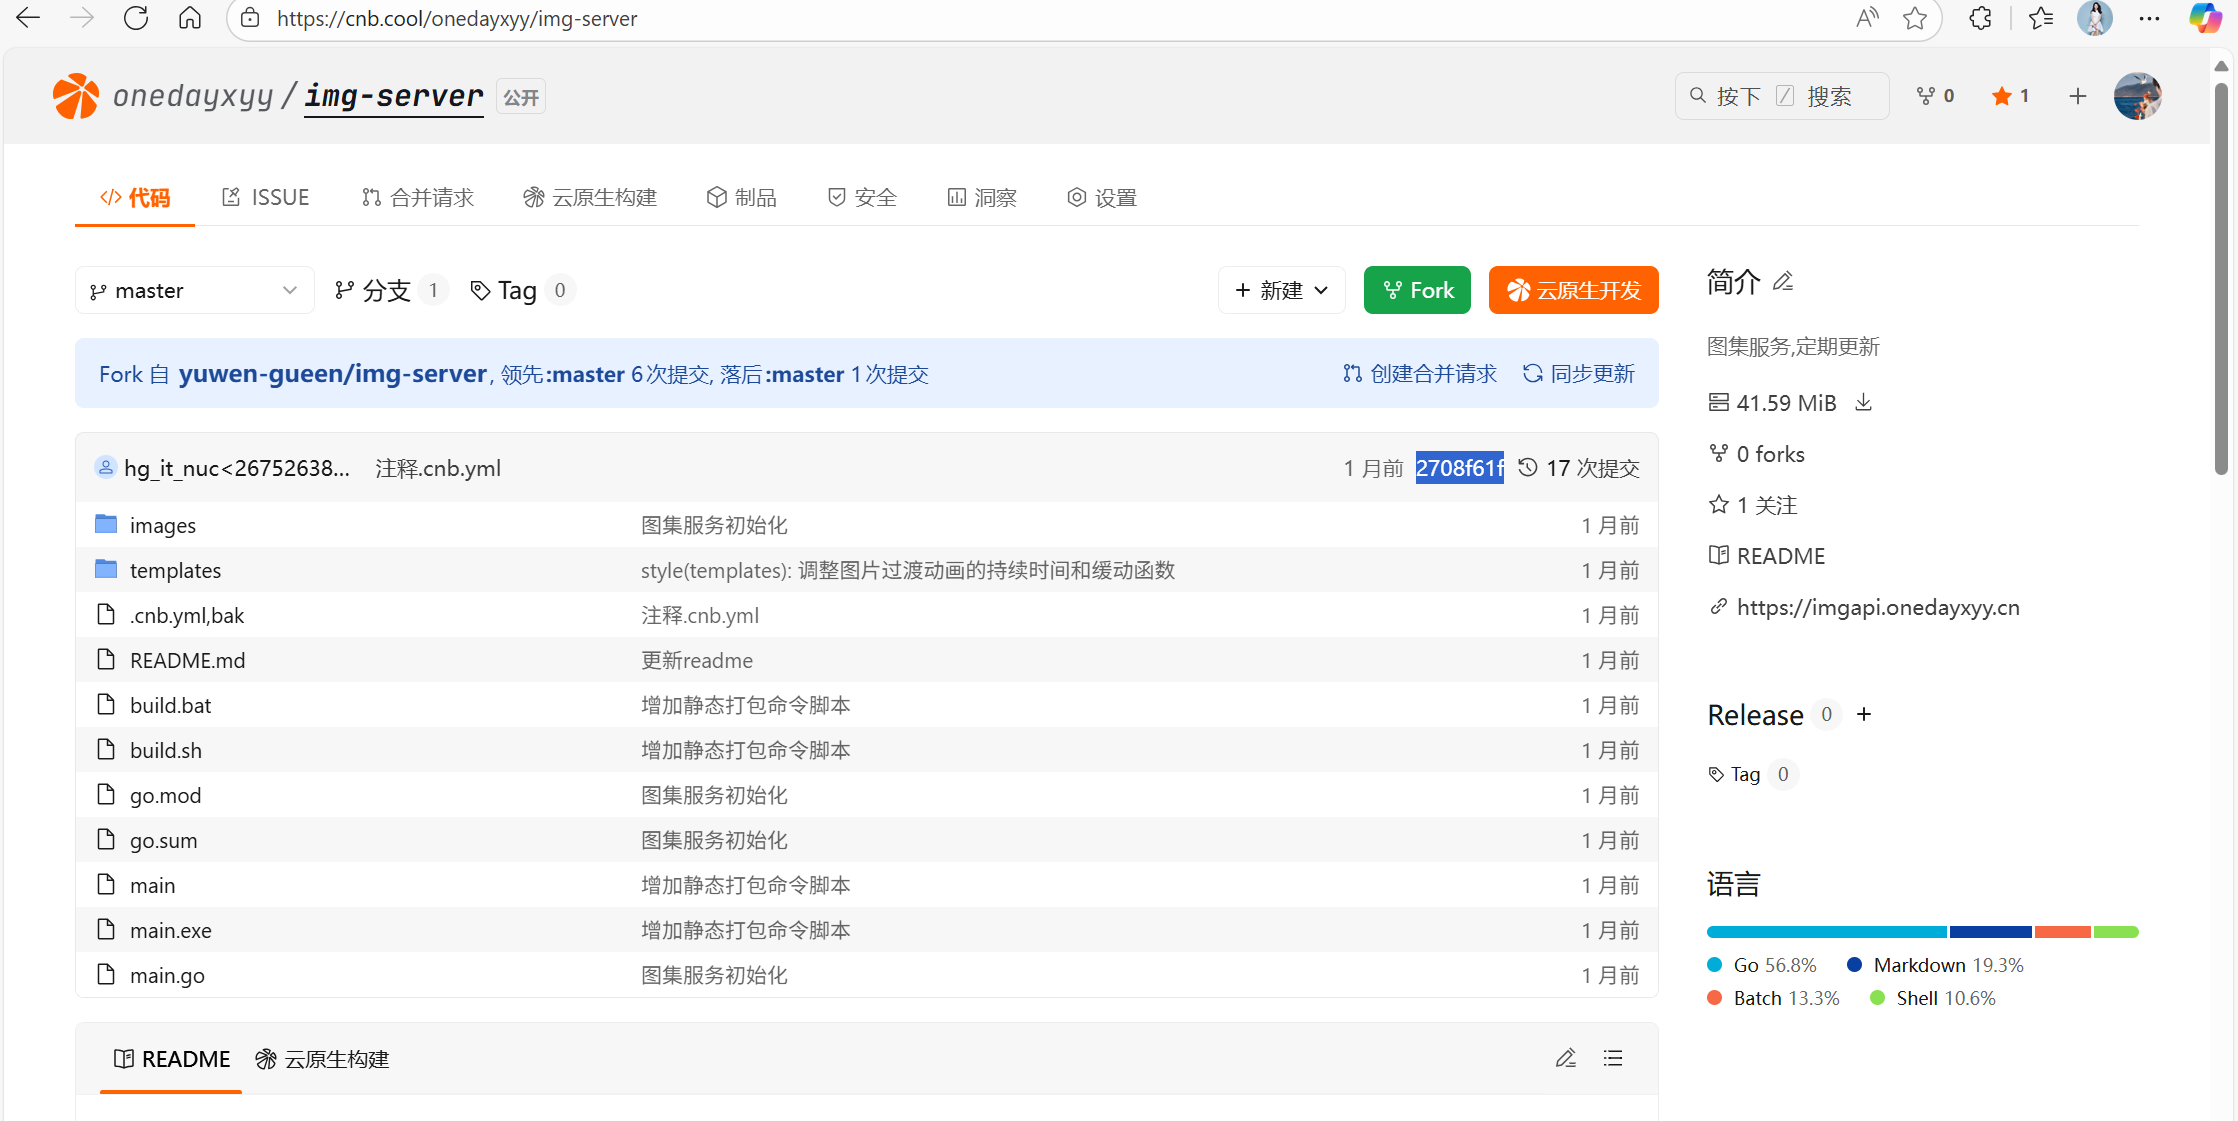Click the edit pencil next to 简介
Viewport: 2238px width, 1121px height.
coord(1783,282)
